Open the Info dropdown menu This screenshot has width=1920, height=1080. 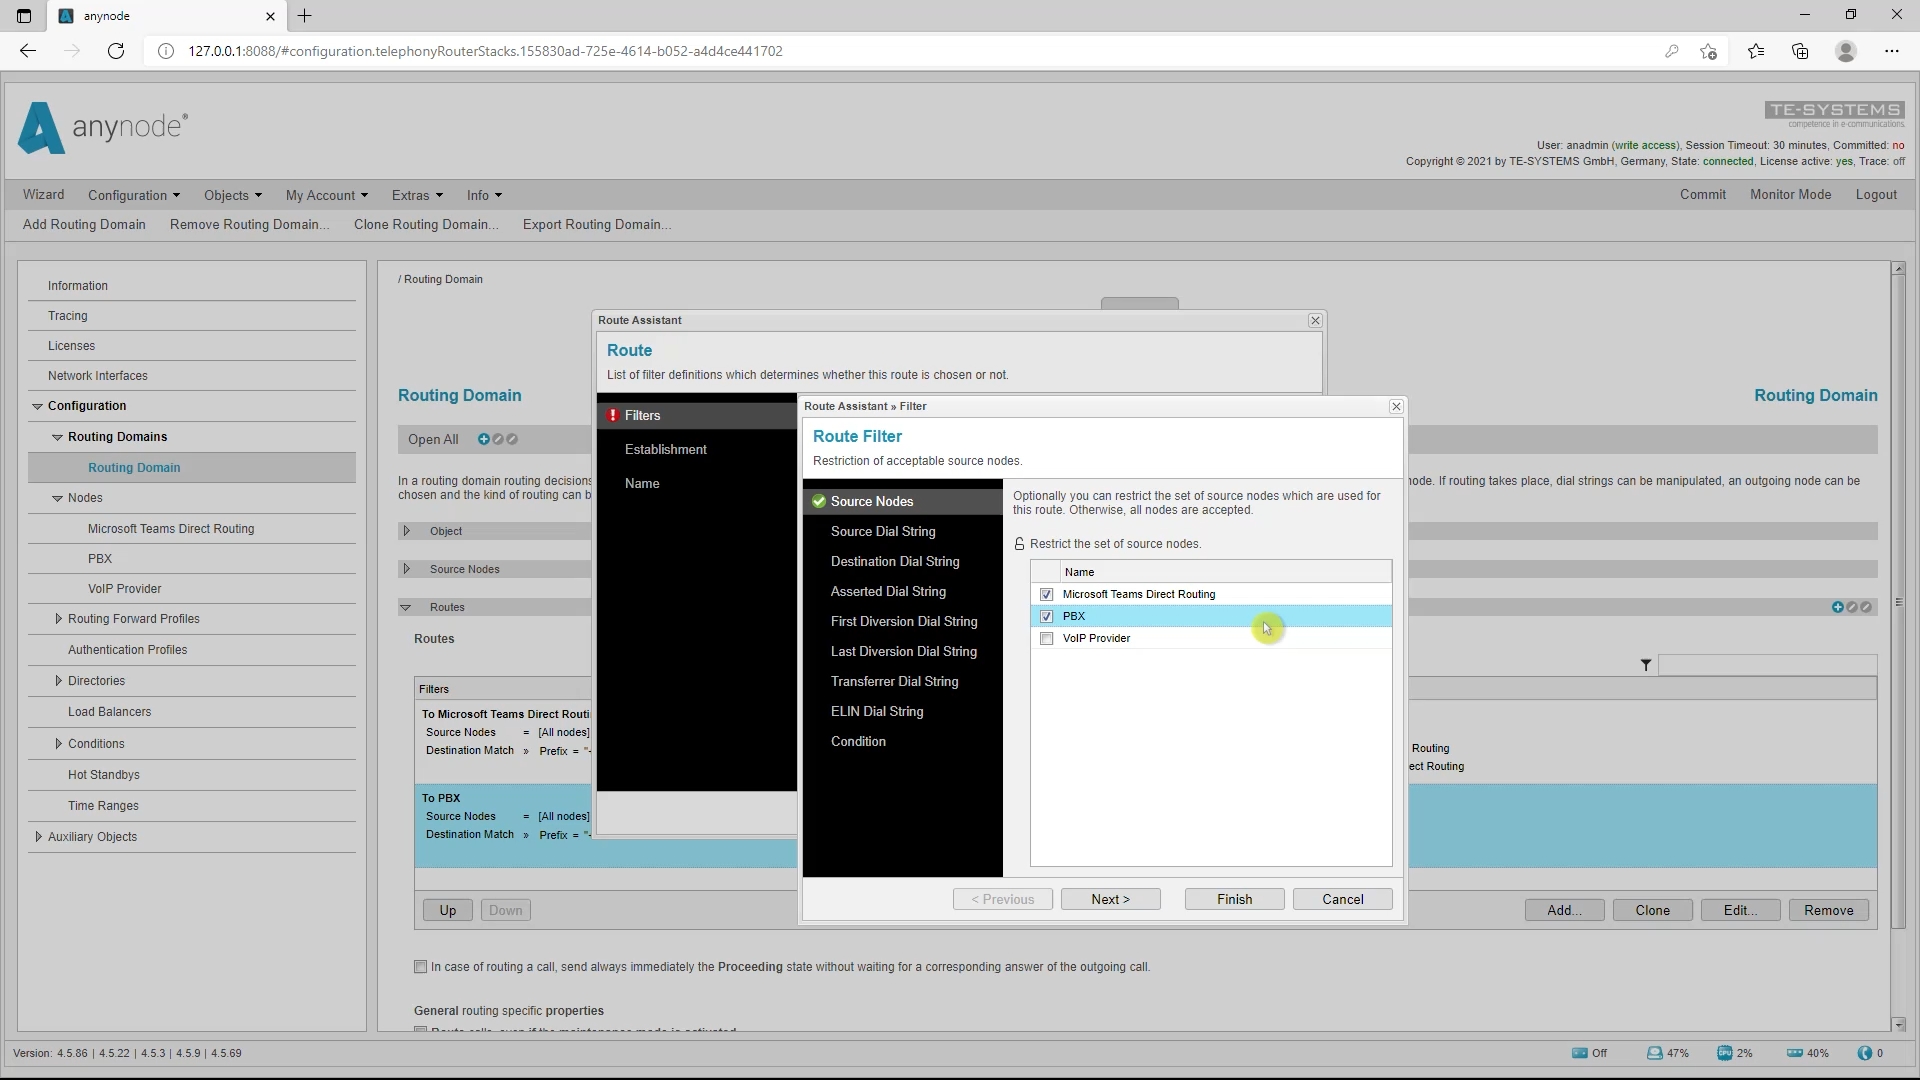click(x=484, y=195)
